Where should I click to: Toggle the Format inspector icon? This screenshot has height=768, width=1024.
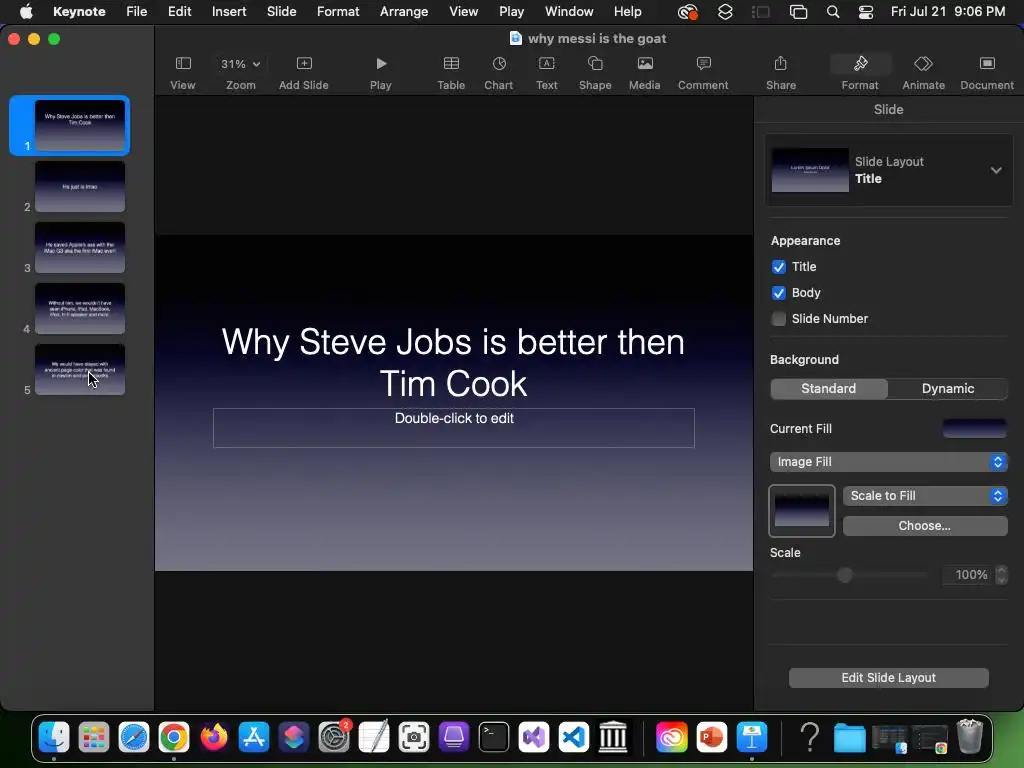[860, 63]
